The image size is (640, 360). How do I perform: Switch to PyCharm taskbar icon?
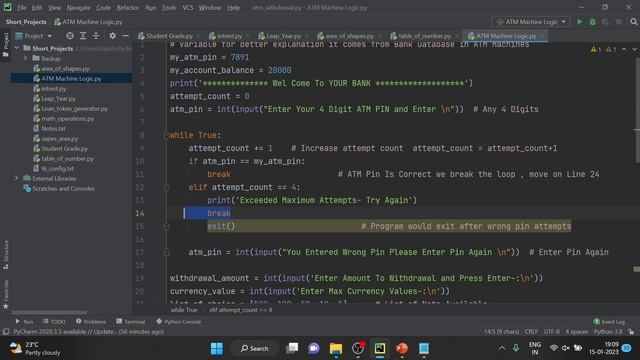(x=380, y=348)
